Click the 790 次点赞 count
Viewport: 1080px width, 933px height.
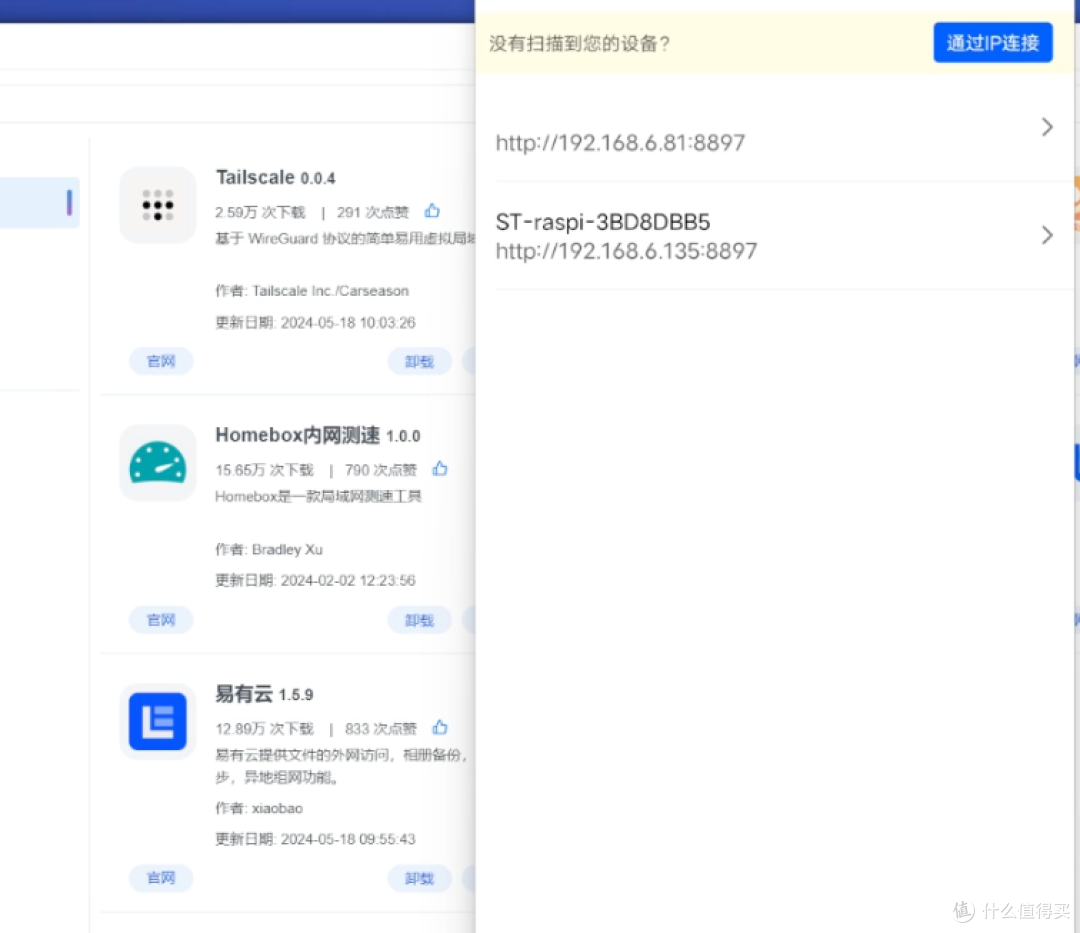(x=380, y=470)
